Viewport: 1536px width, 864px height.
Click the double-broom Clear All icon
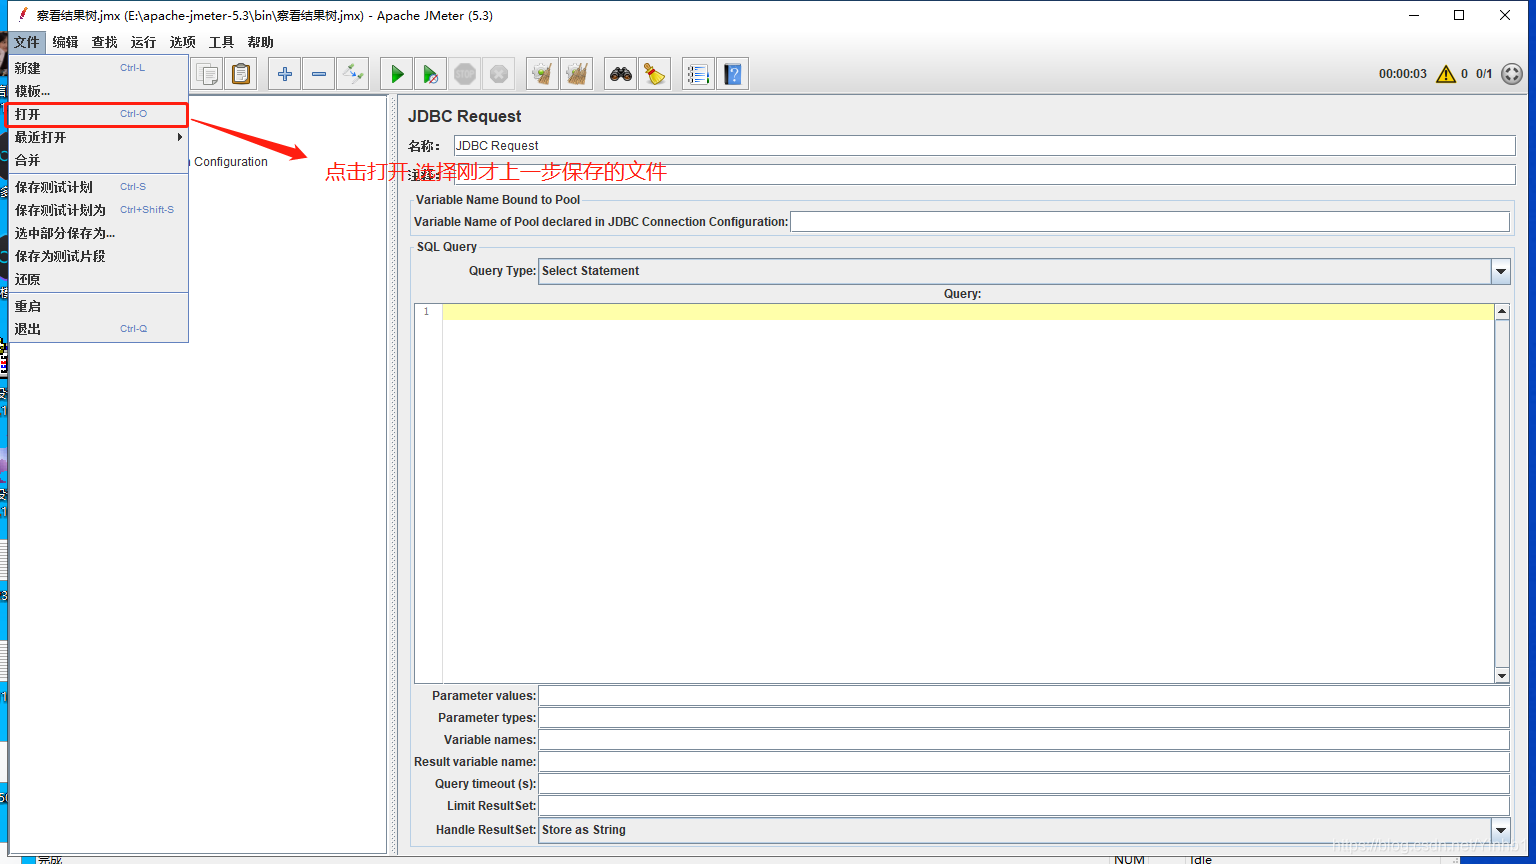[x=576, y=74]
